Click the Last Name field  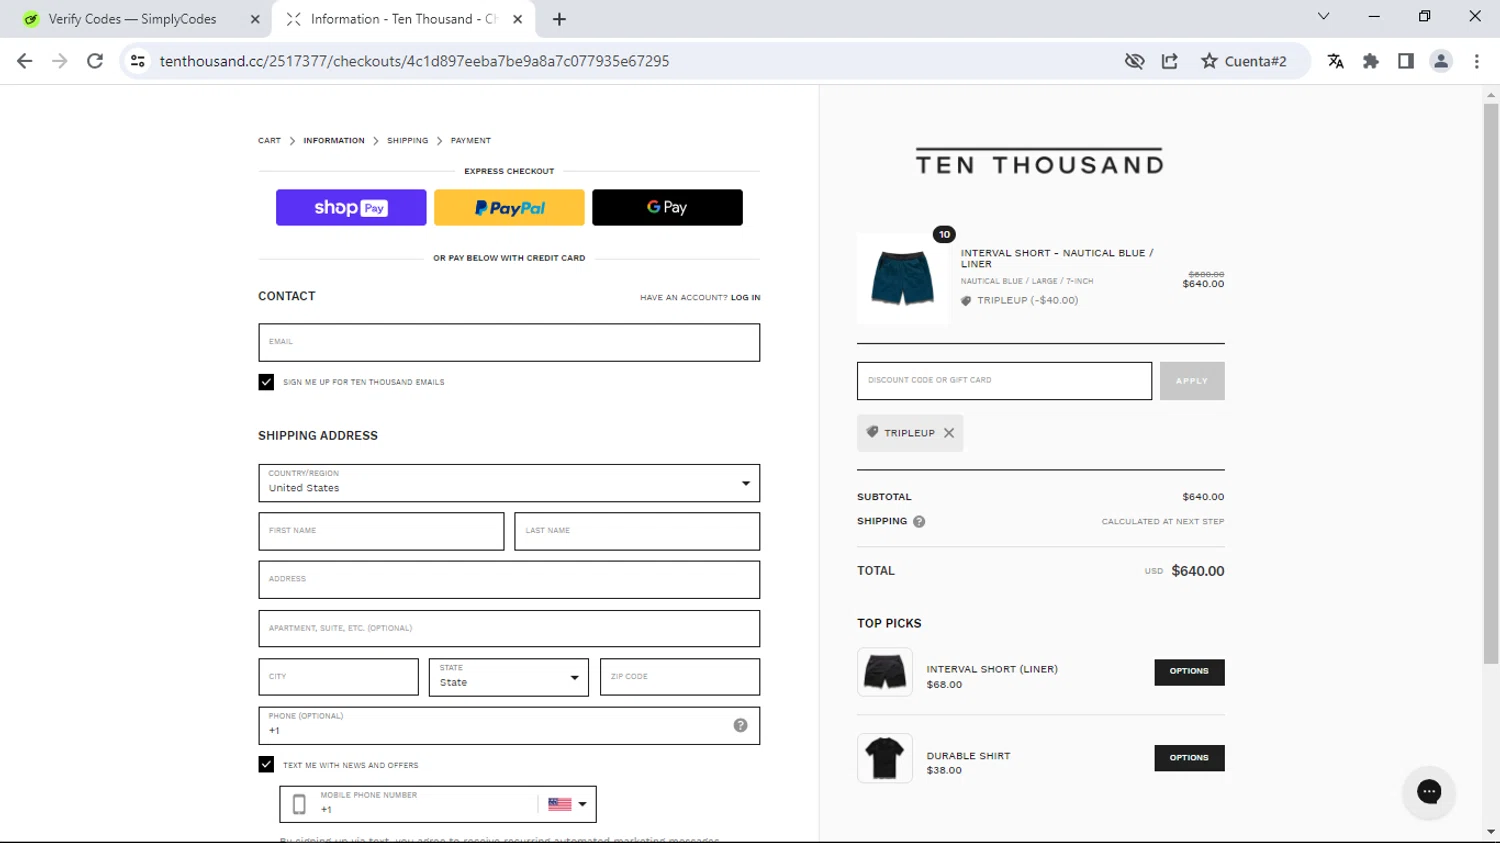(637, 531)
